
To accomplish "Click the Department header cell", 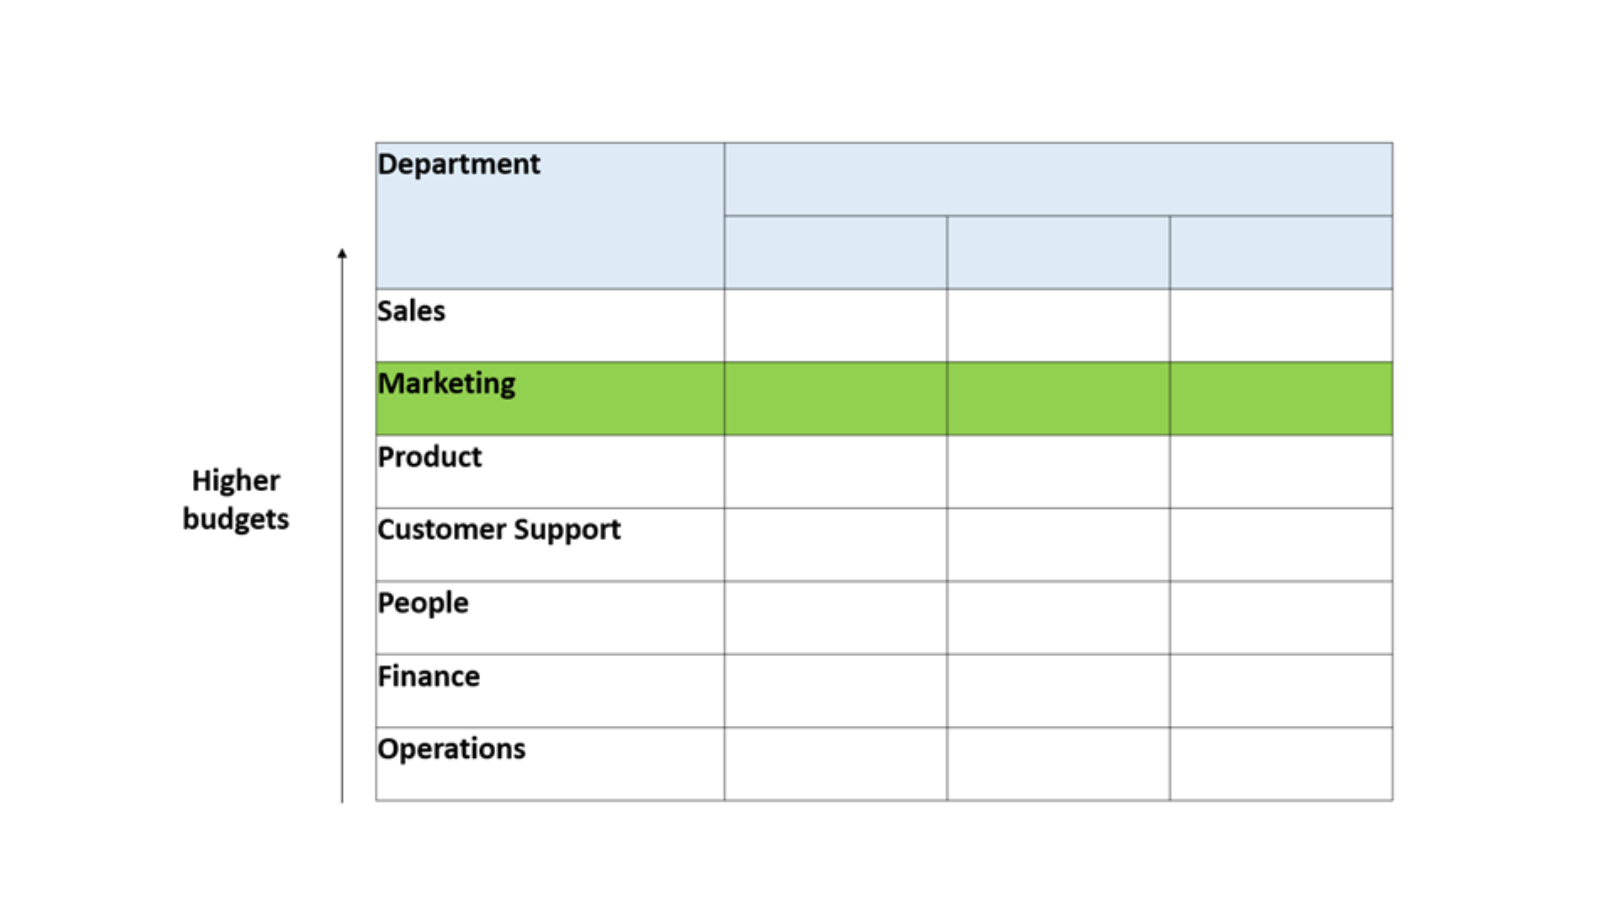I will 550,216.
